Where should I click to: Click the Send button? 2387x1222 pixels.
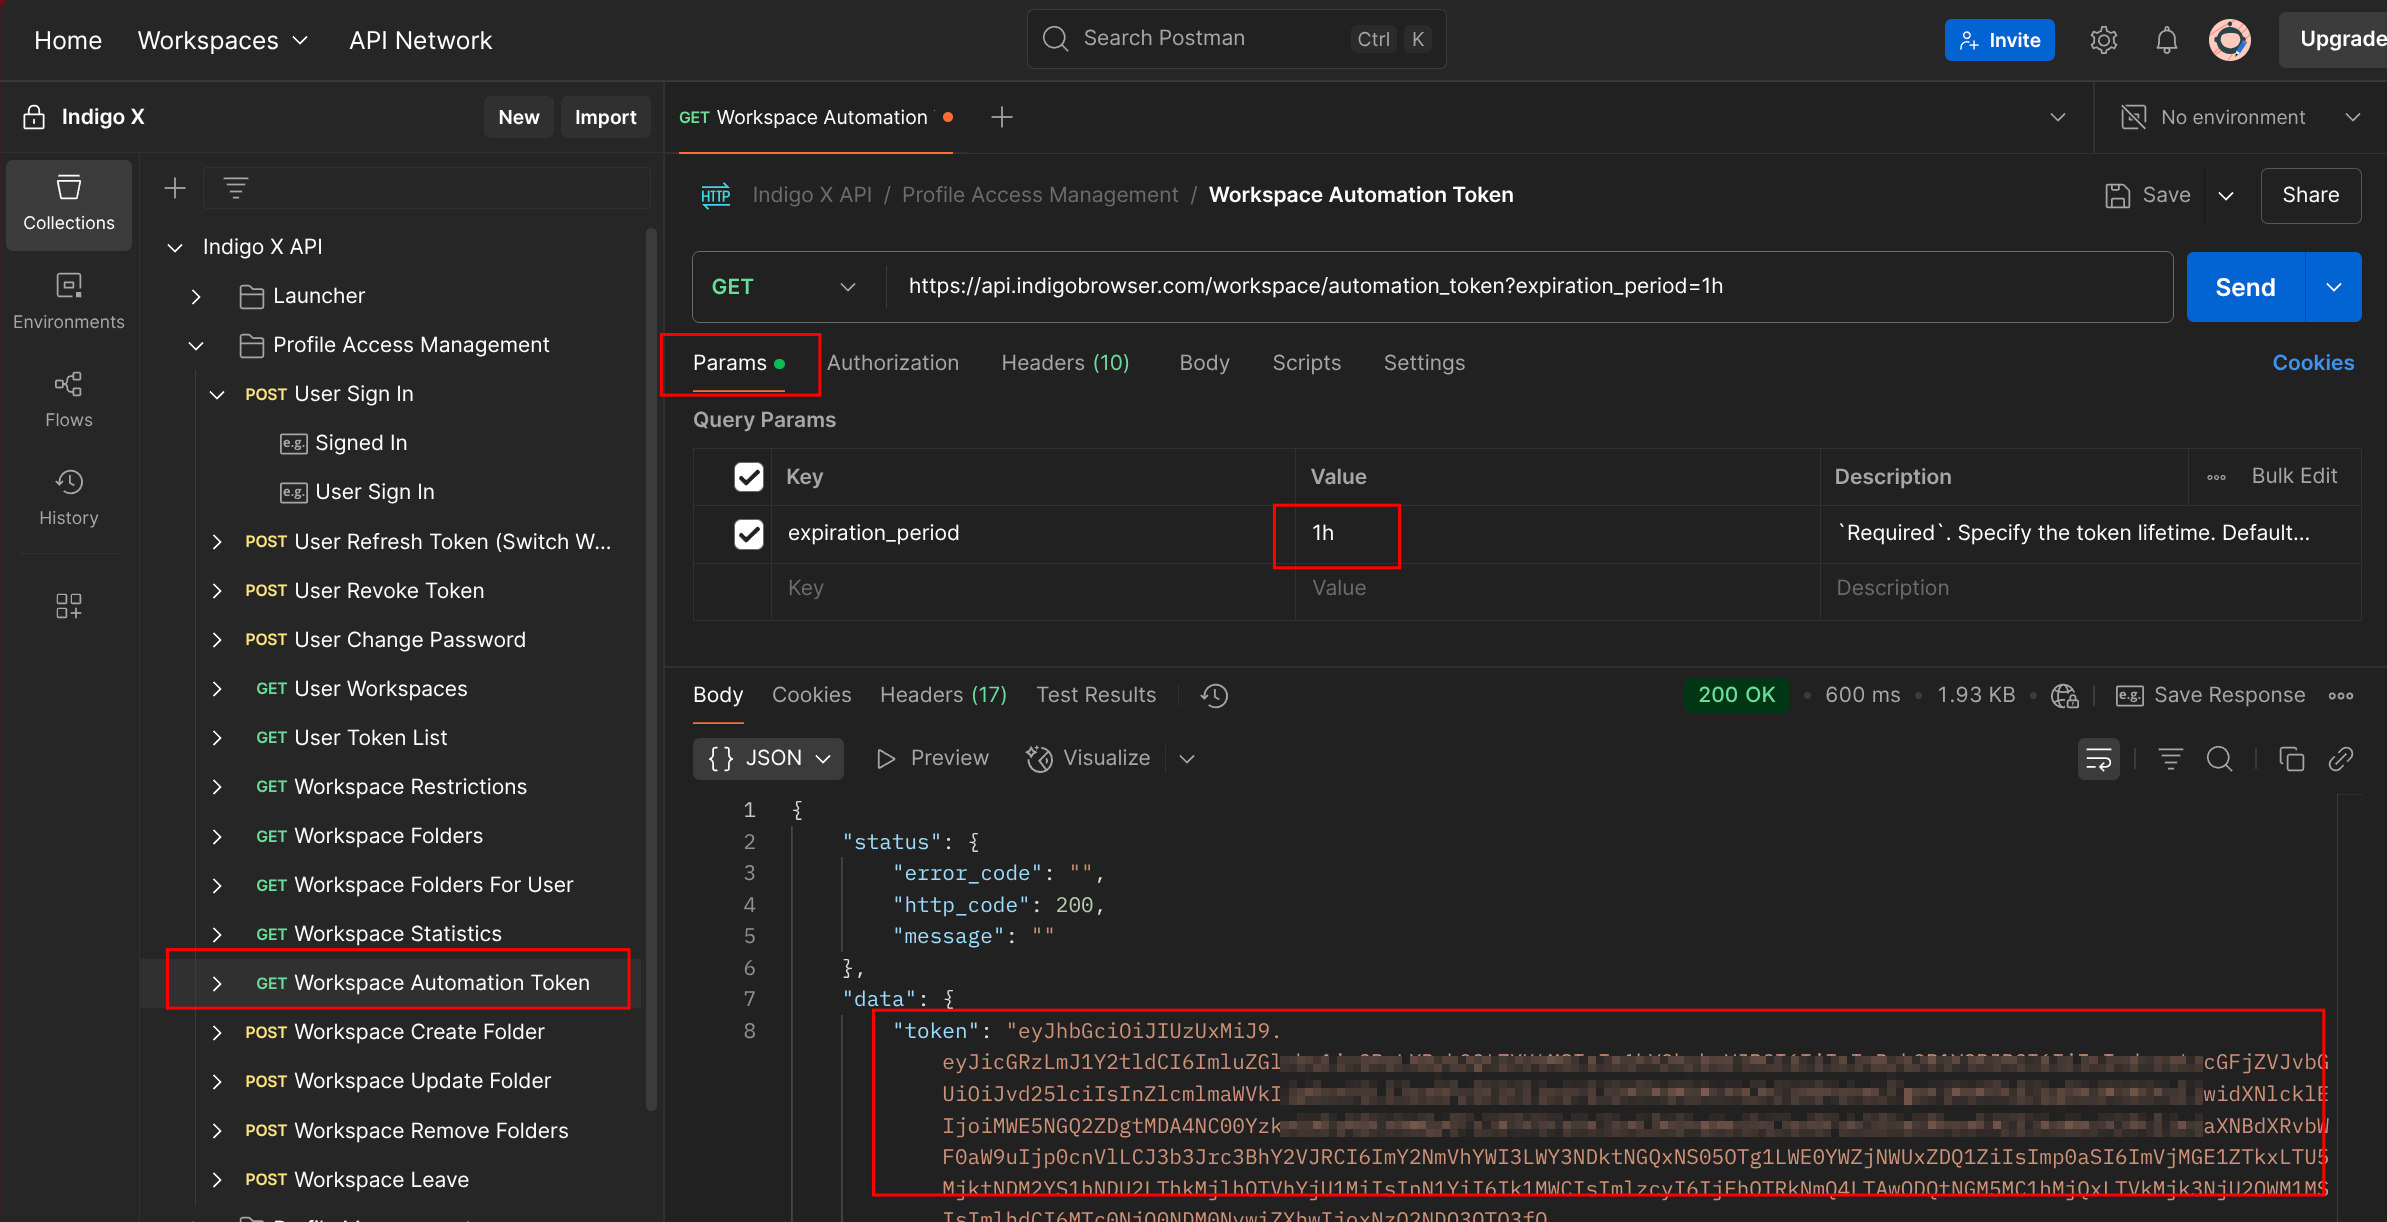click(2245, 287)
